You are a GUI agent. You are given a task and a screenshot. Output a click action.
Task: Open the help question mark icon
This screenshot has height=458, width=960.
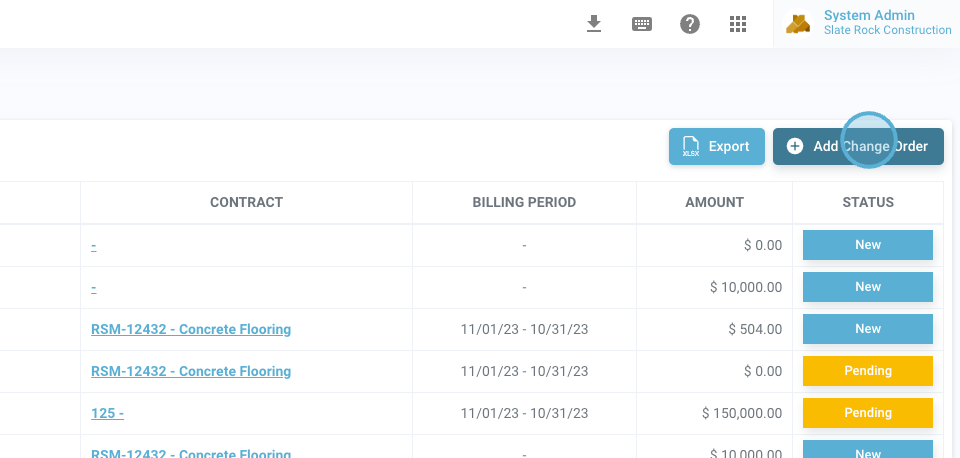pos(690,24)
